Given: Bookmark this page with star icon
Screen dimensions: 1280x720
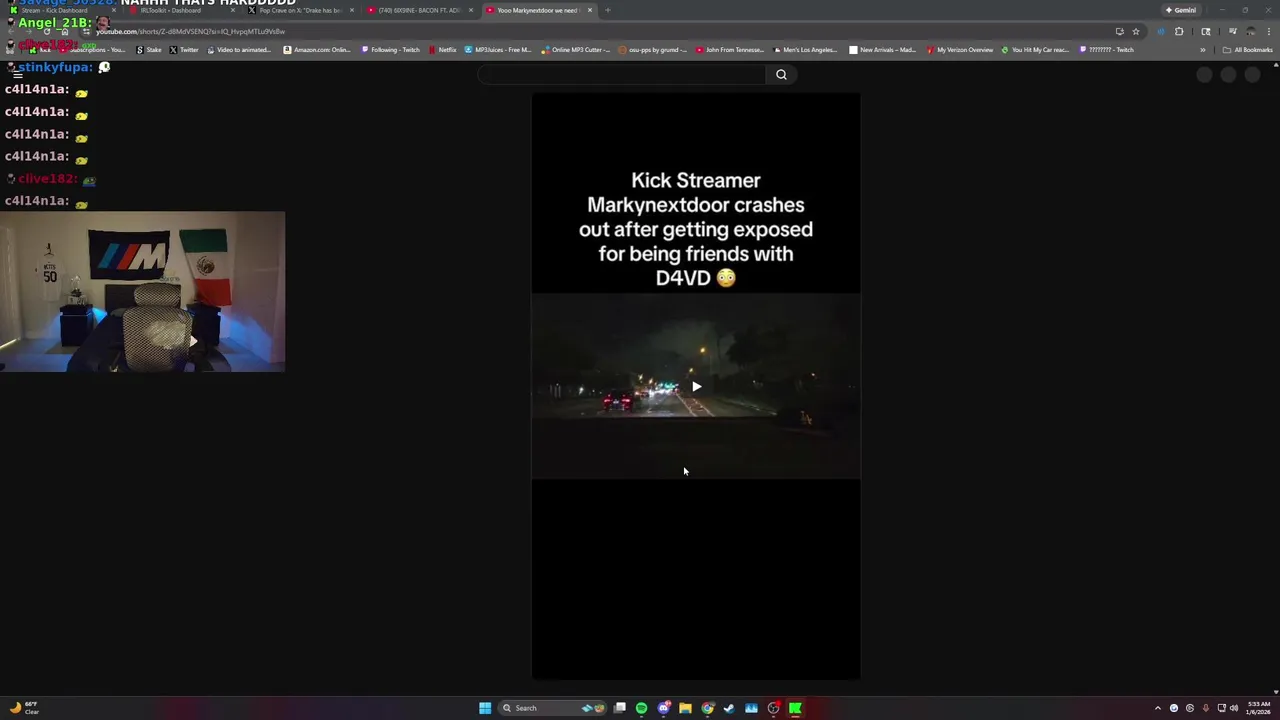Looking at the screenshot, I should 1136,31.
